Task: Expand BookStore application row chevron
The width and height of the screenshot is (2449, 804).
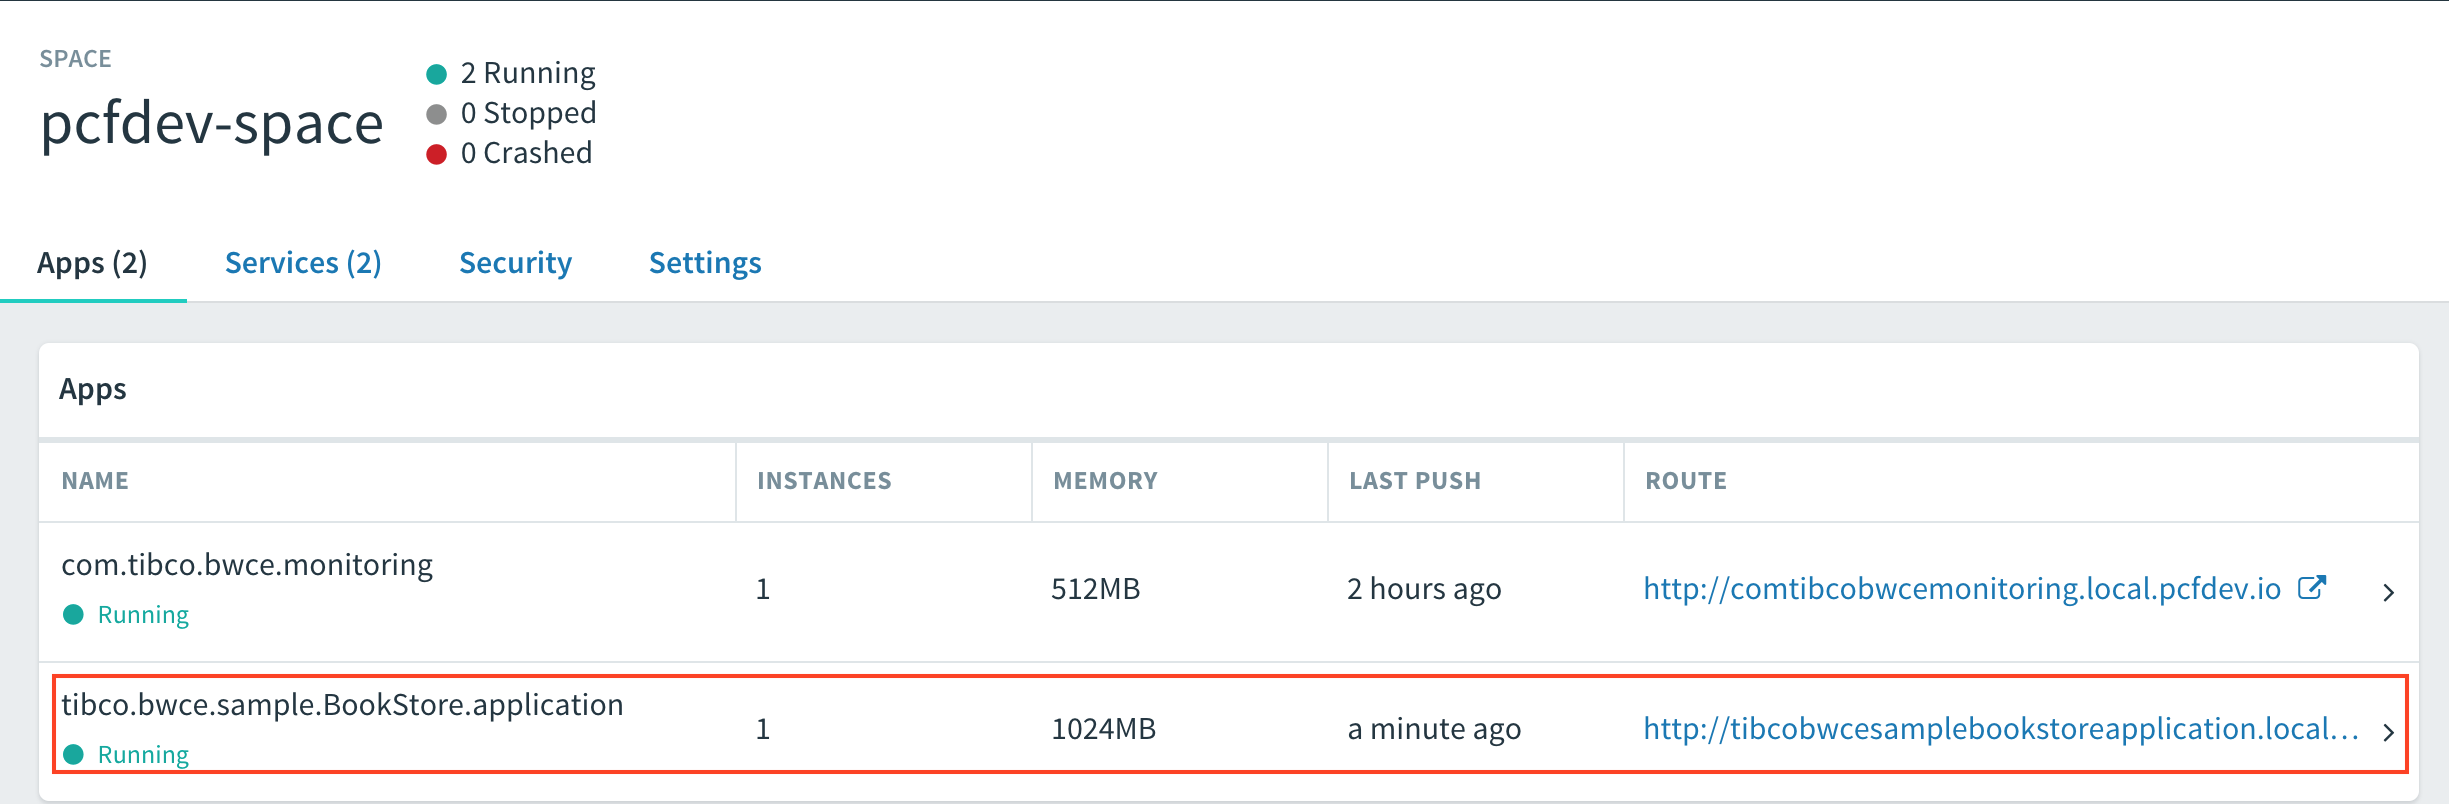Action: click(x=2388, y=732)
